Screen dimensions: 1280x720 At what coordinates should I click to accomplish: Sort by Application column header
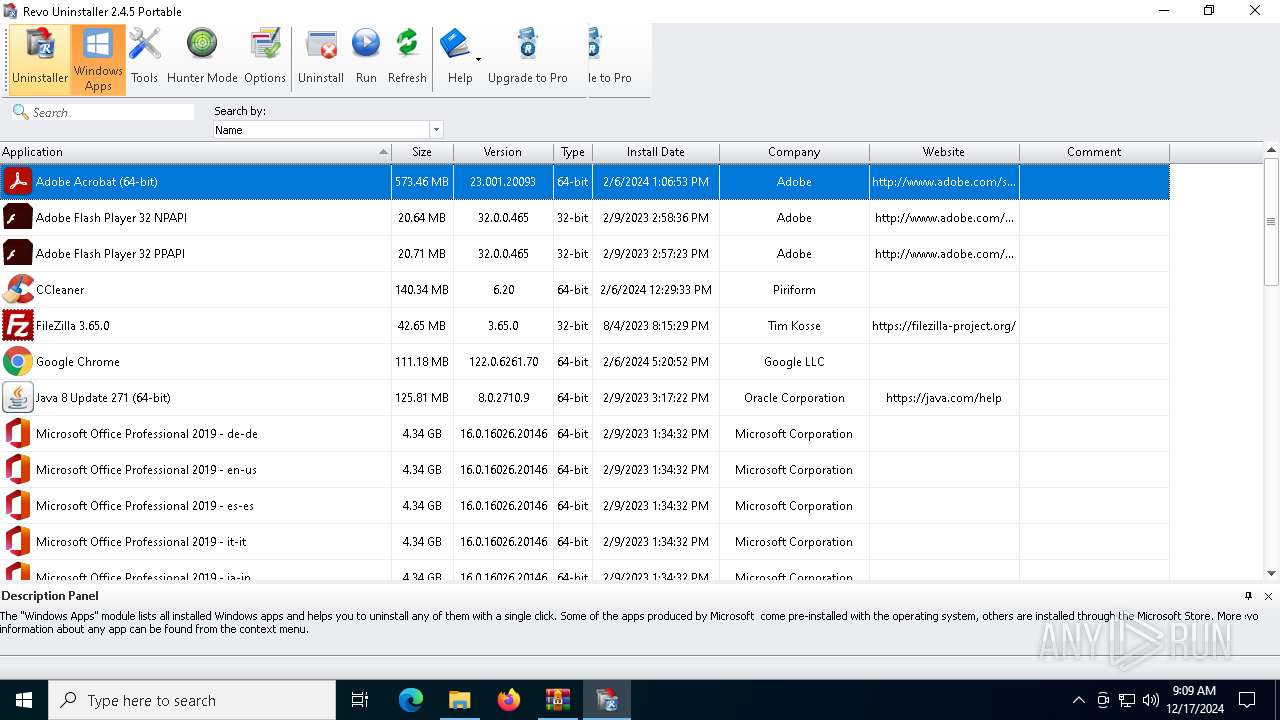tap(195, 152)
